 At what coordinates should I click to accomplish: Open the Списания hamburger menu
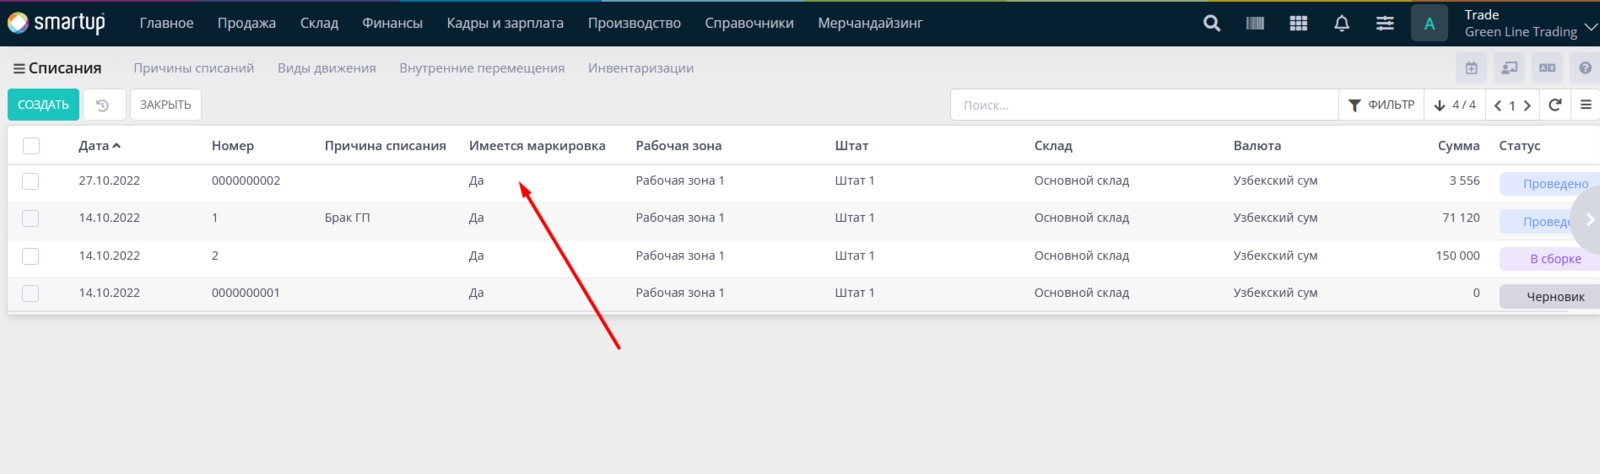tap(19, 69)
